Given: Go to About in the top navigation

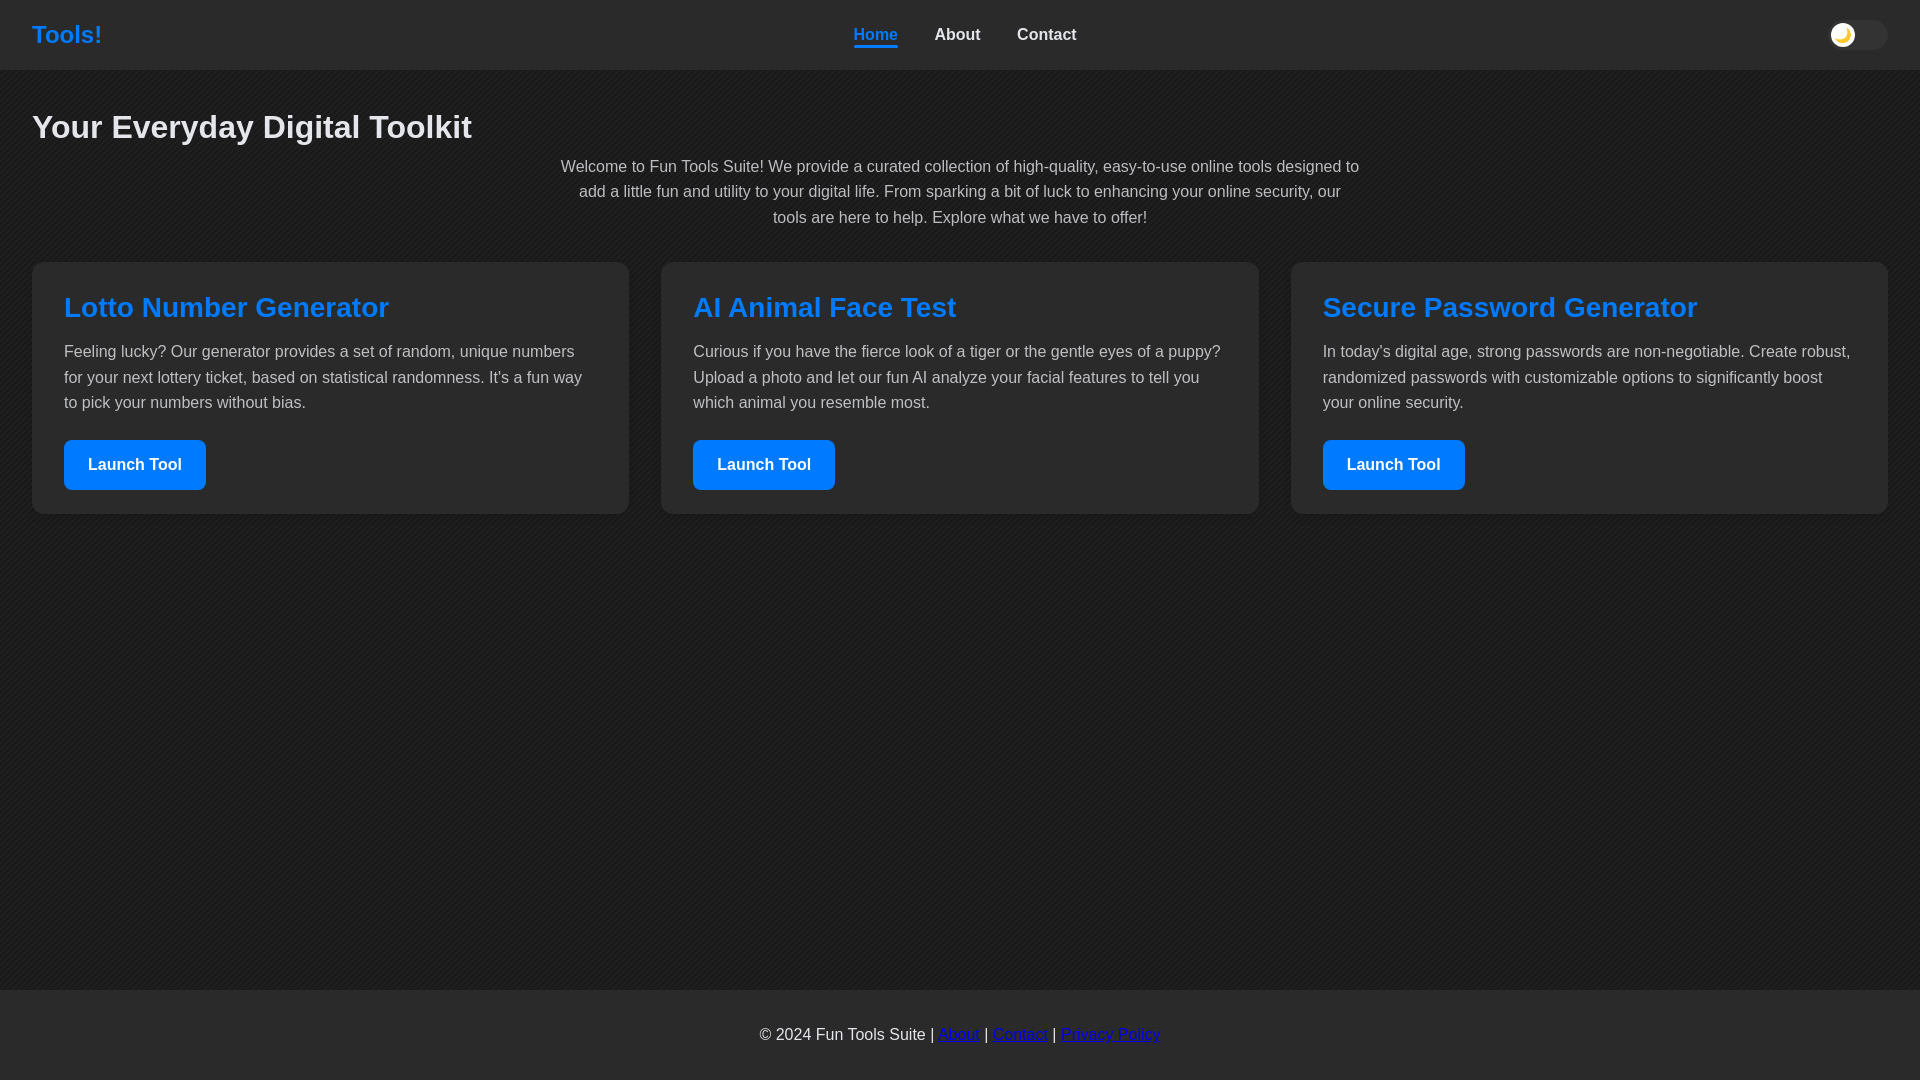Looking at the screenshot, I should pos(957,35).
